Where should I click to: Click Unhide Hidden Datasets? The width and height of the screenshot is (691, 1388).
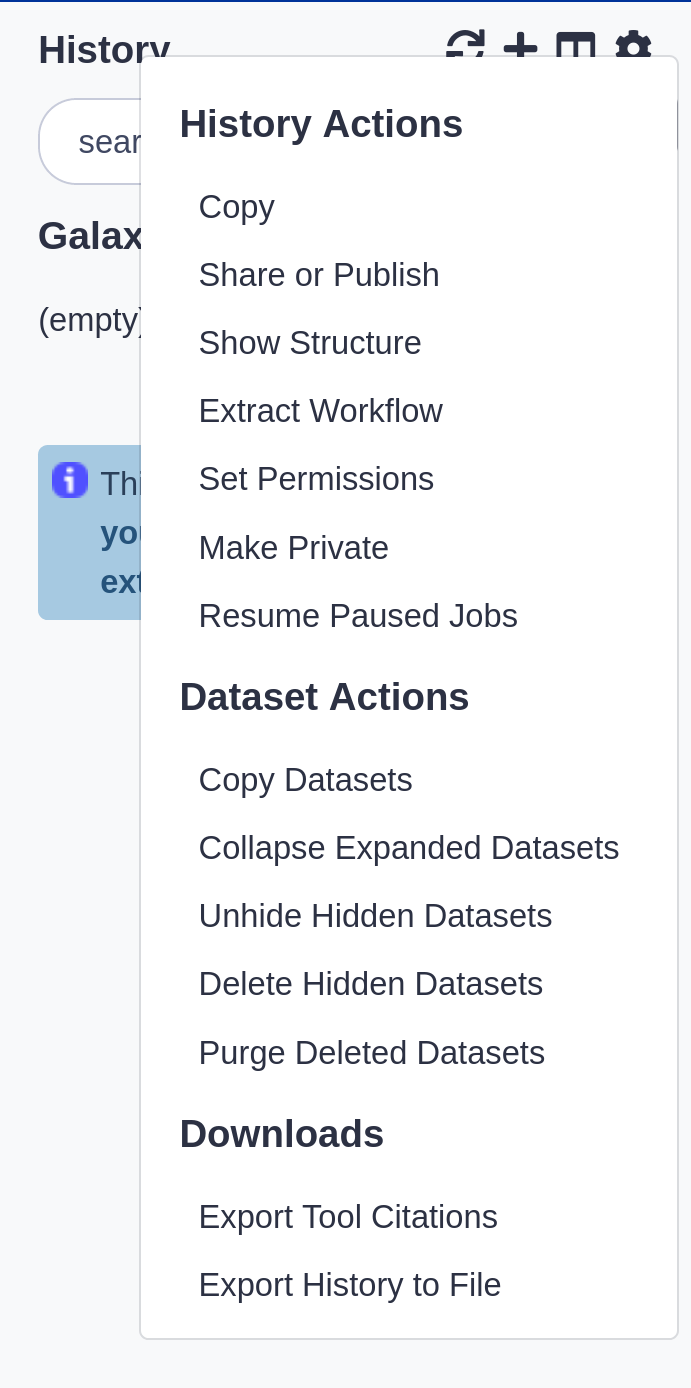point(376,916)
